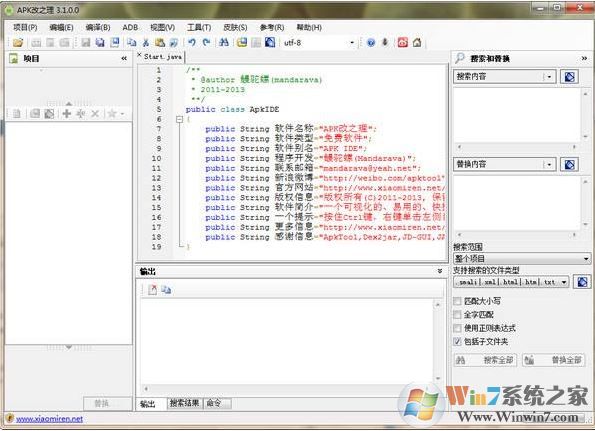Collapse the 项目 panel with double chevron

(124, 58)
